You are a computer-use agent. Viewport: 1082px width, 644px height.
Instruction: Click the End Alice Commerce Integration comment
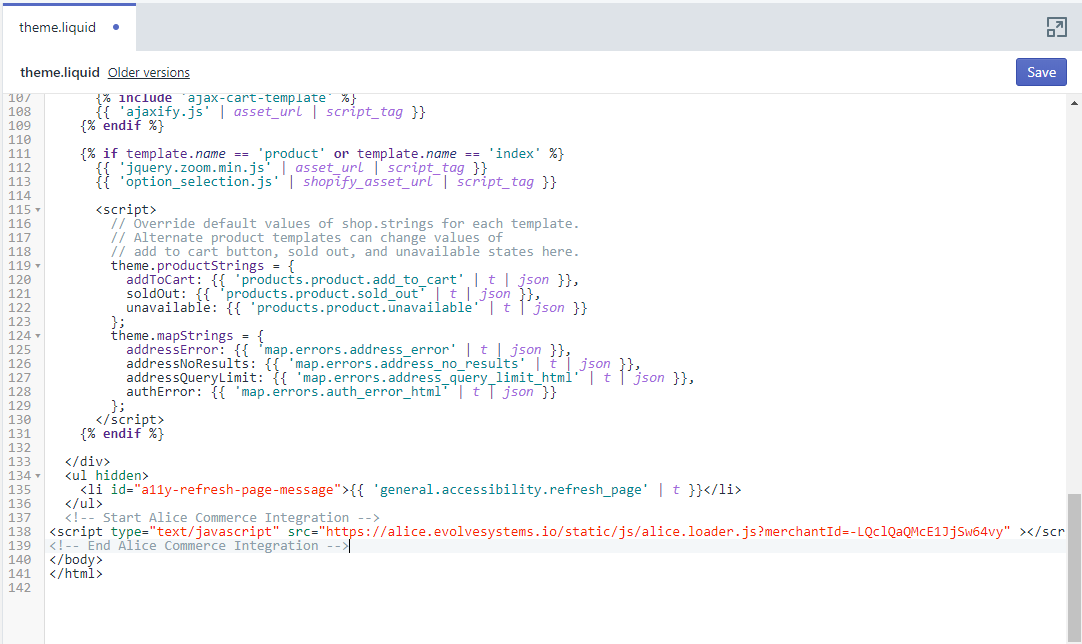[x=199, y=545]
